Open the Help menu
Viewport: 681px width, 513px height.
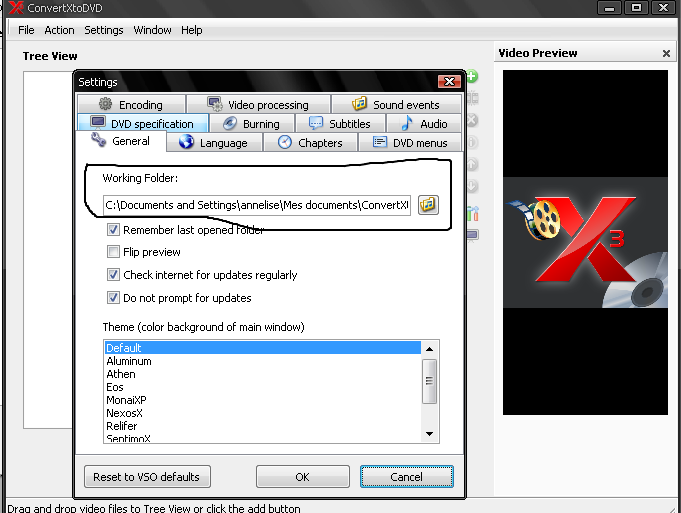click(192, 30)
